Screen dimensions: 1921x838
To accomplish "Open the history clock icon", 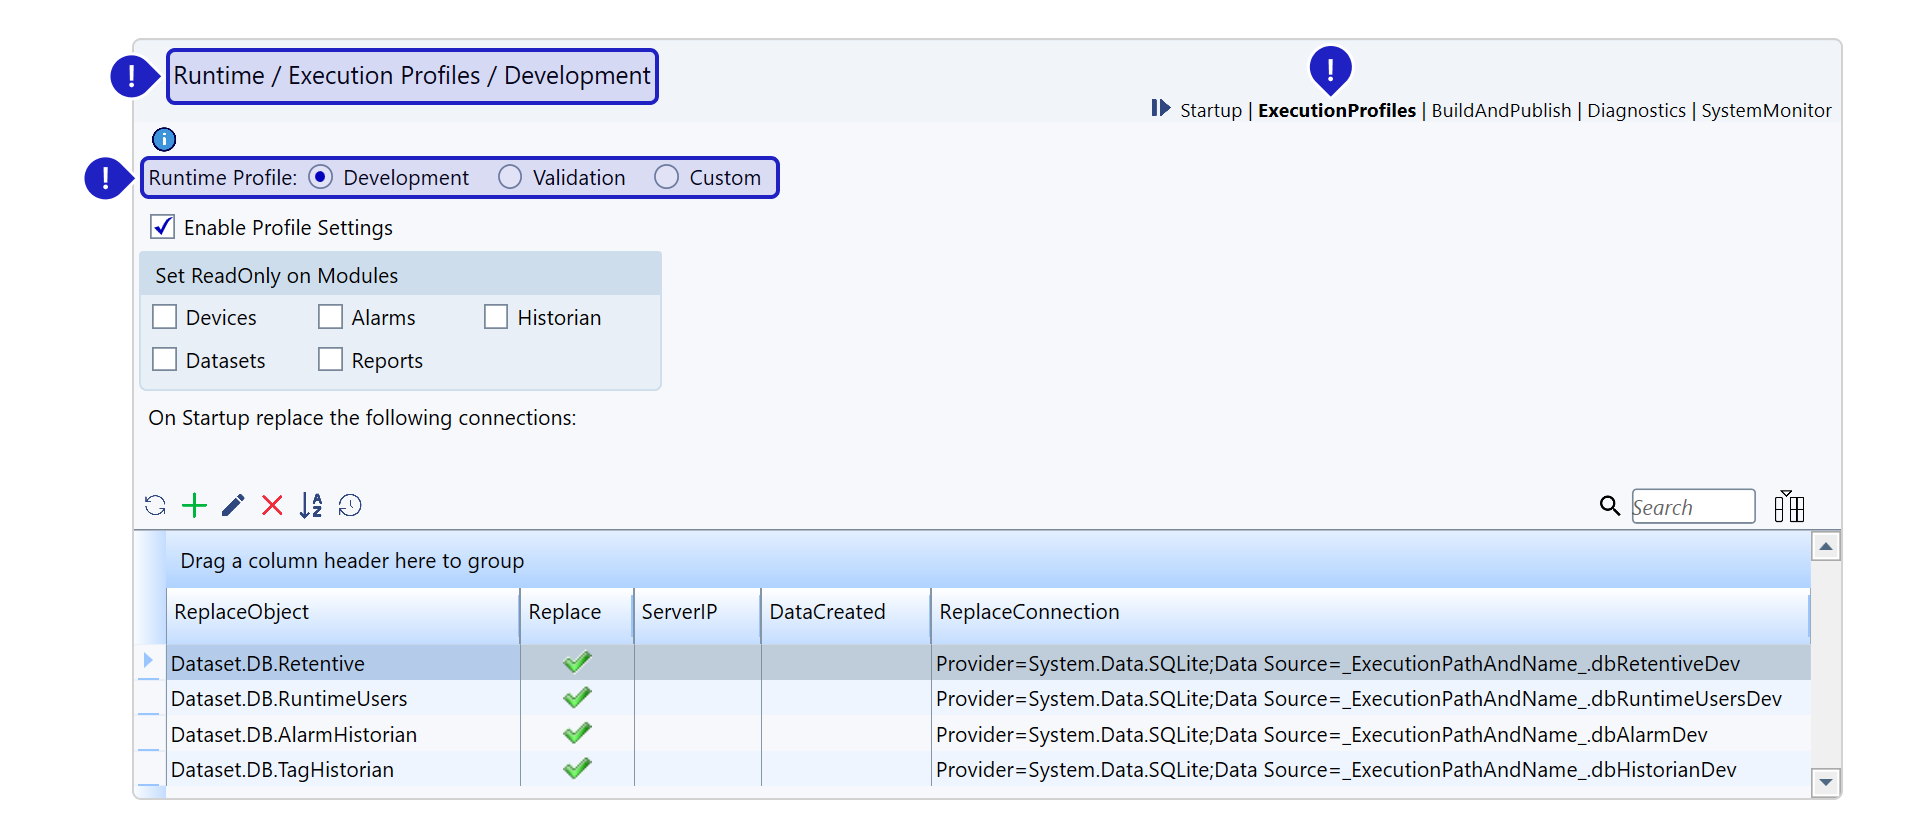I will click(350, 506).
